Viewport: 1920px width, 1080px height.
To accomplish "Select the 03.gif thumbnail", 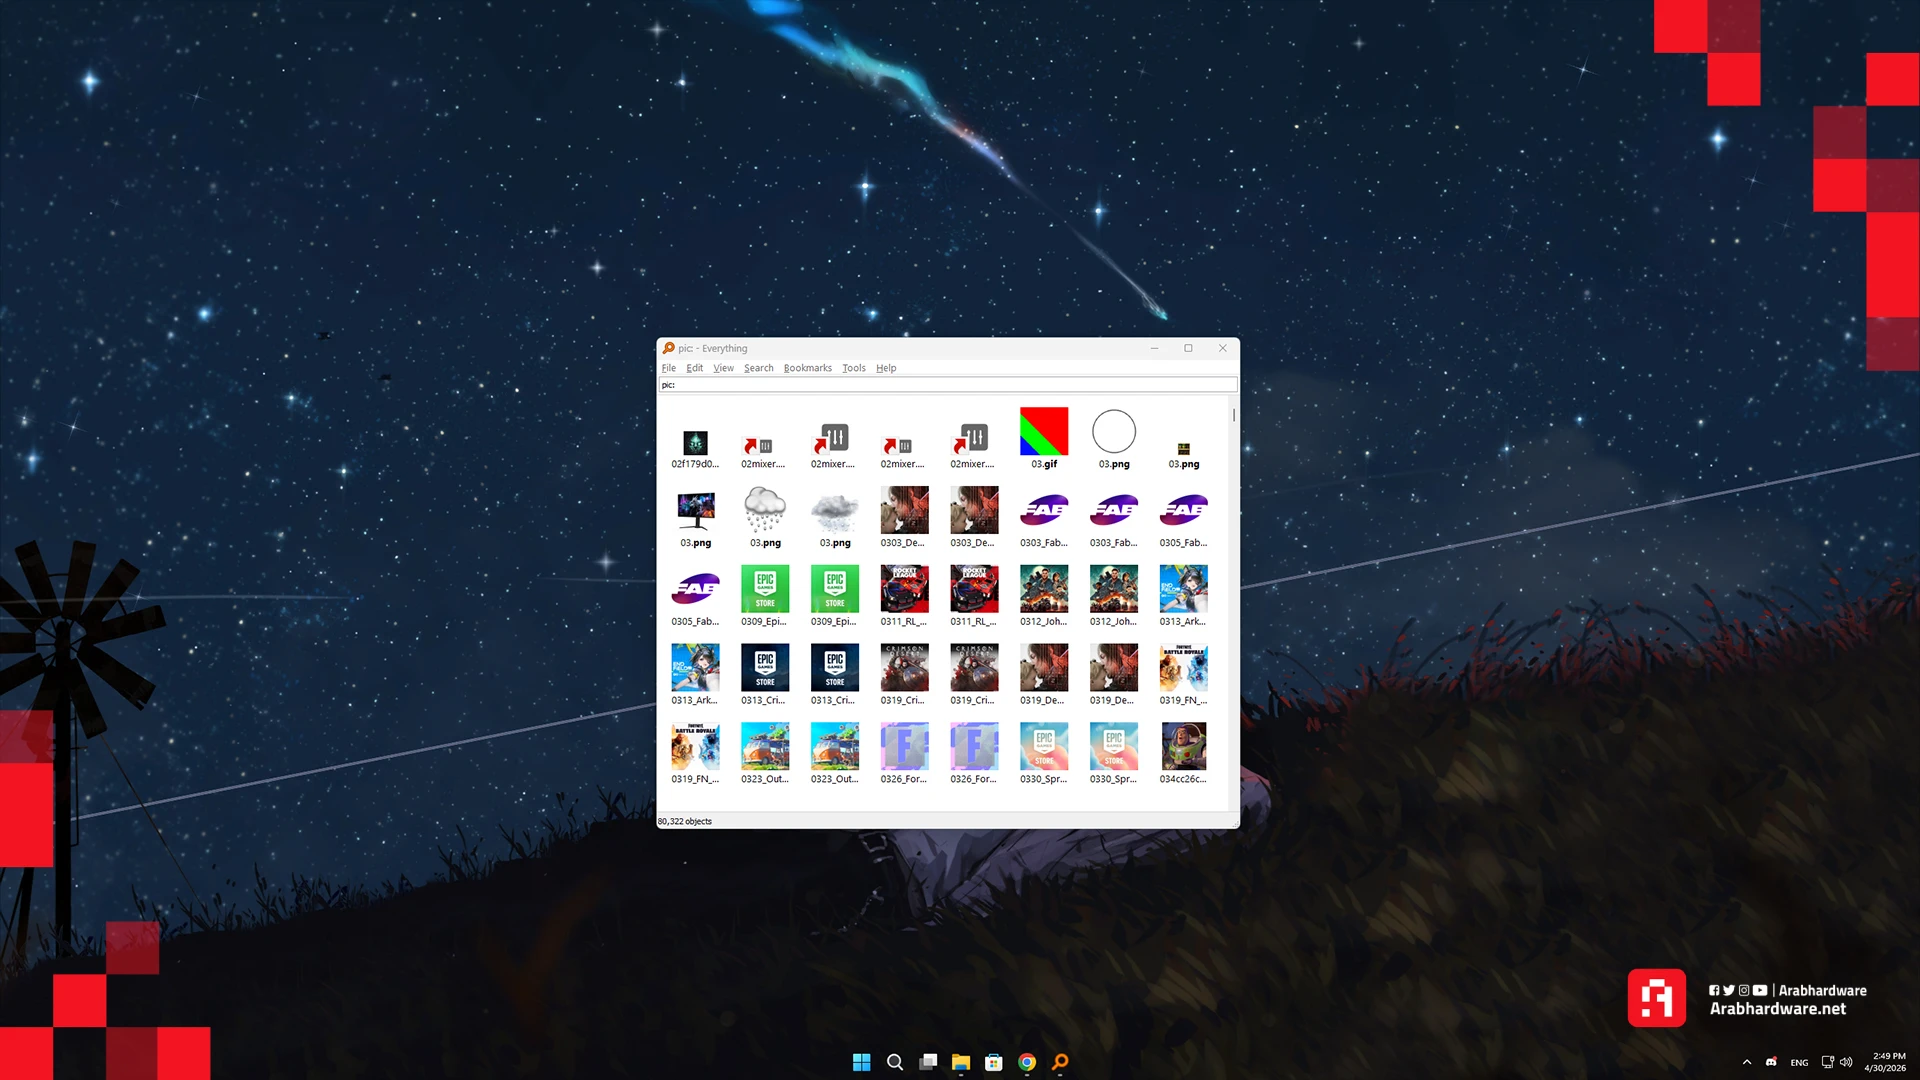I will pyautogui.click(x=1043, y=433).
